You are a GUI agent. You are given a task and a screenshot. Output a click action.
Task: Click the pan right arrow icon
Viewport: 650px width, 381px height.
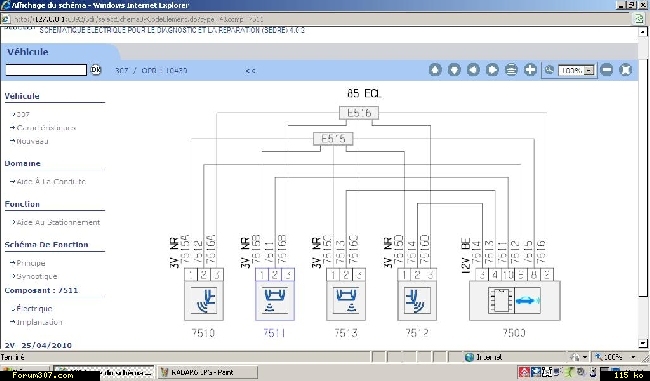coord(492,69)
